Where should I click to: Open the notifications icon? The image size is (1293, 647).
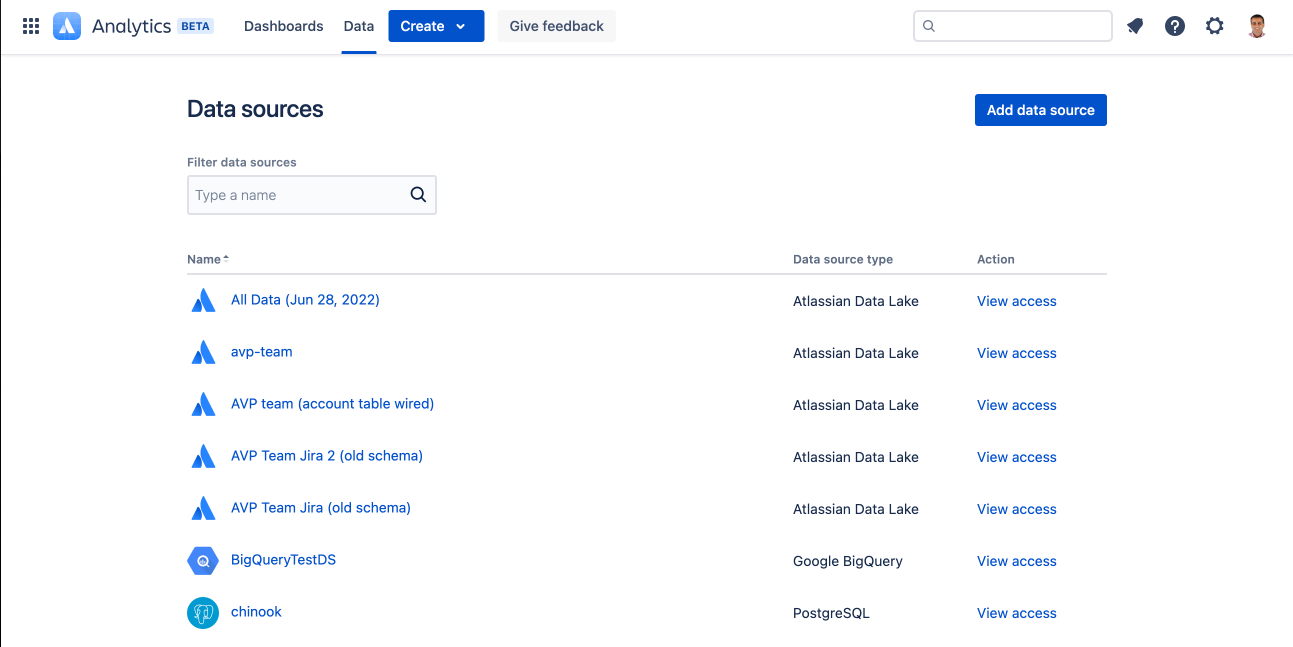pyautogui.click(x=1135, y=26)
